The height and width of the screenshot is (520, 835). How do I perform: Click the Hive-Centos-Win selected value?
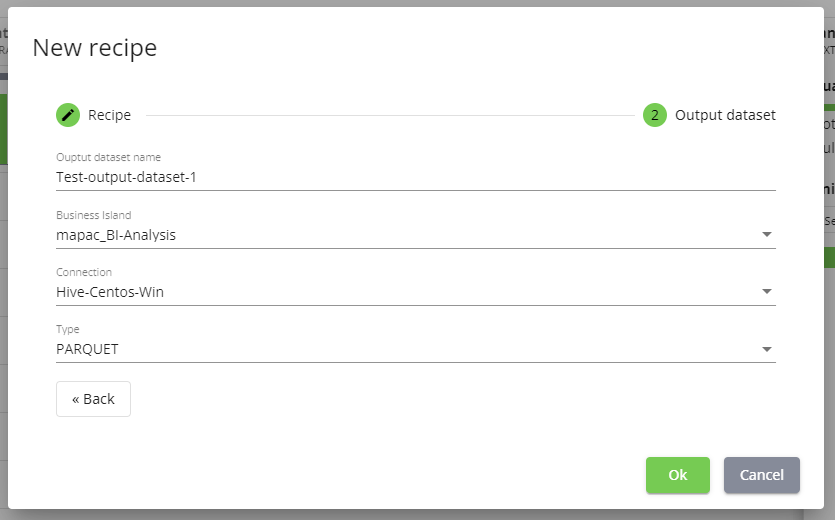pyautogui.click(x=110, y=292)
